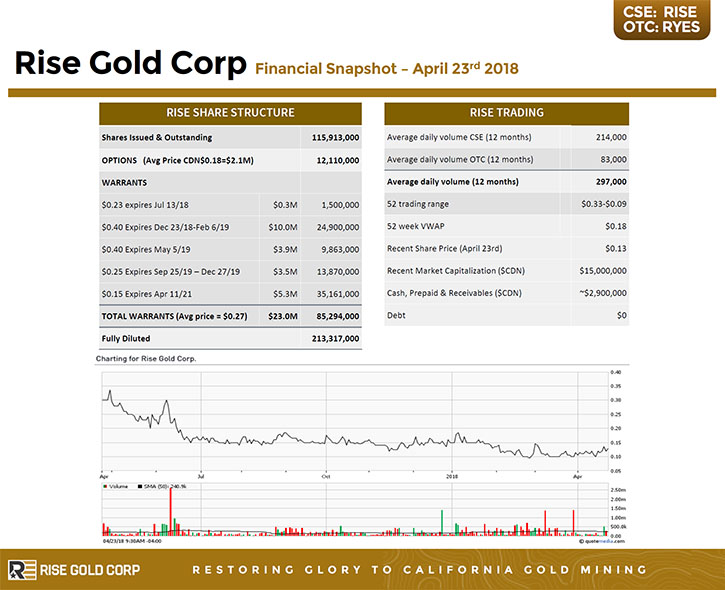
Task: Click the Jul label on chart axis
Action: coord(201,476)
